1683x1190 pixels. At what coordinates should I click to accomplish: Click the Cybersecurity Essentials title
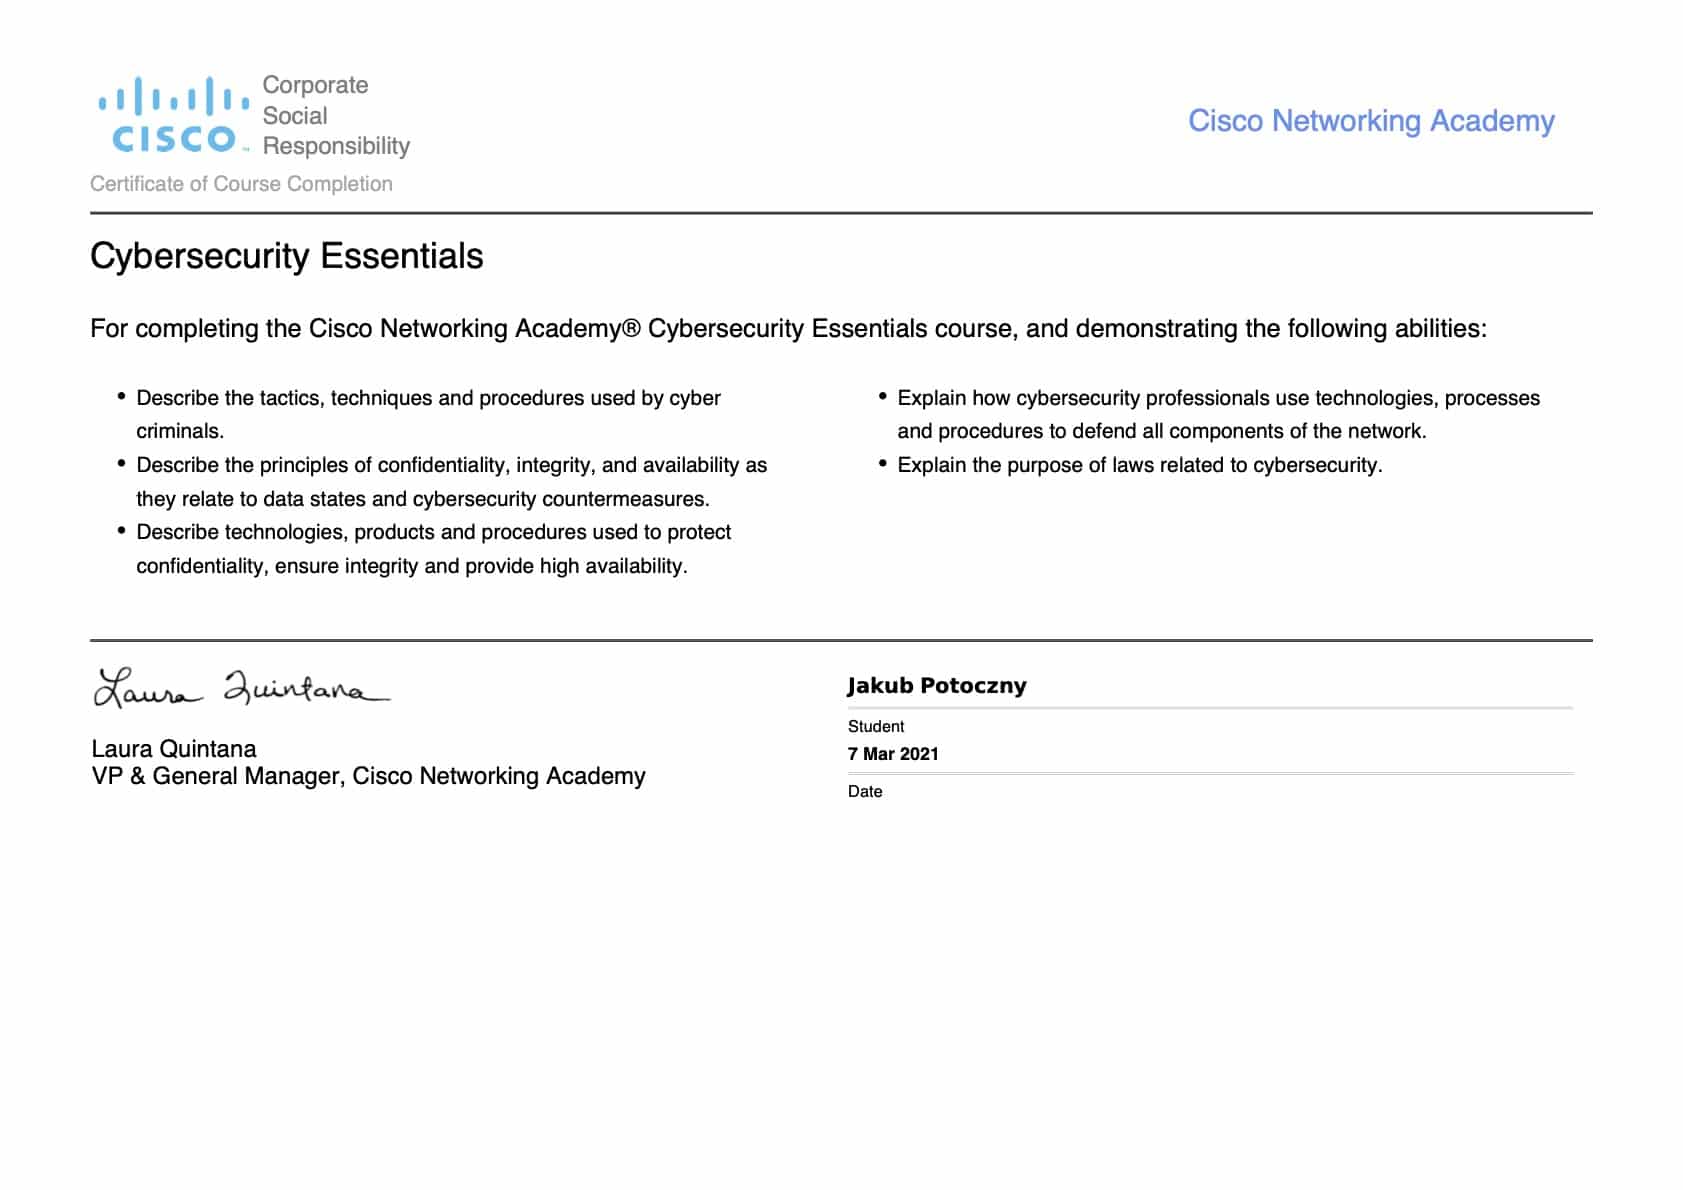[x=286, y=256]
